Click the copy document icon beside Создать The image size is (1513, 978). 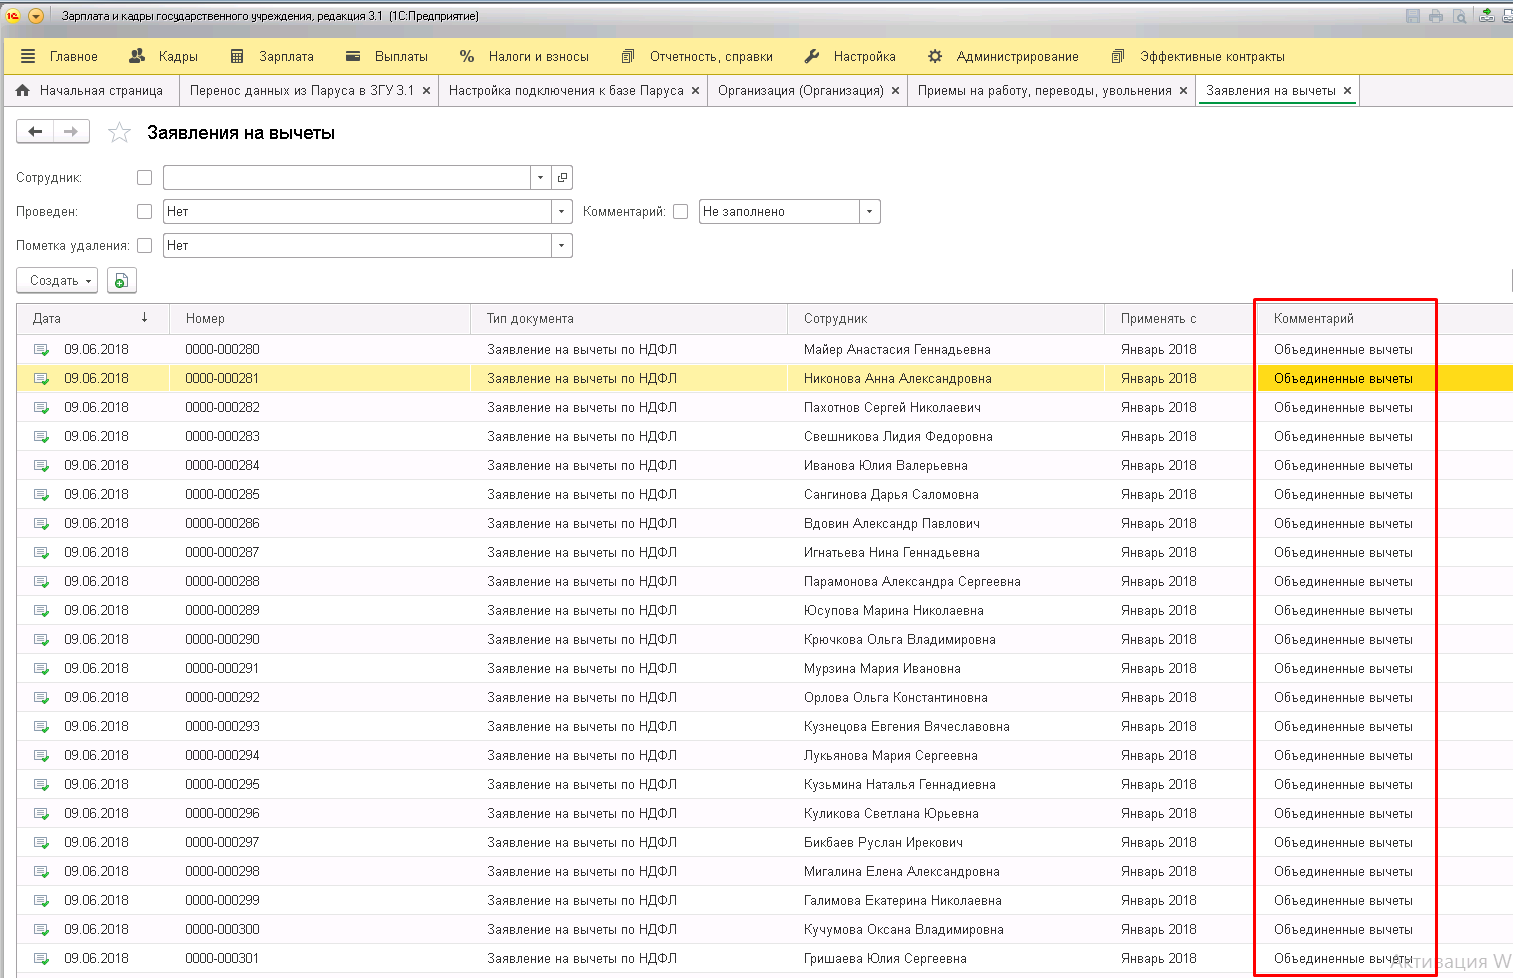click(121, 281)
